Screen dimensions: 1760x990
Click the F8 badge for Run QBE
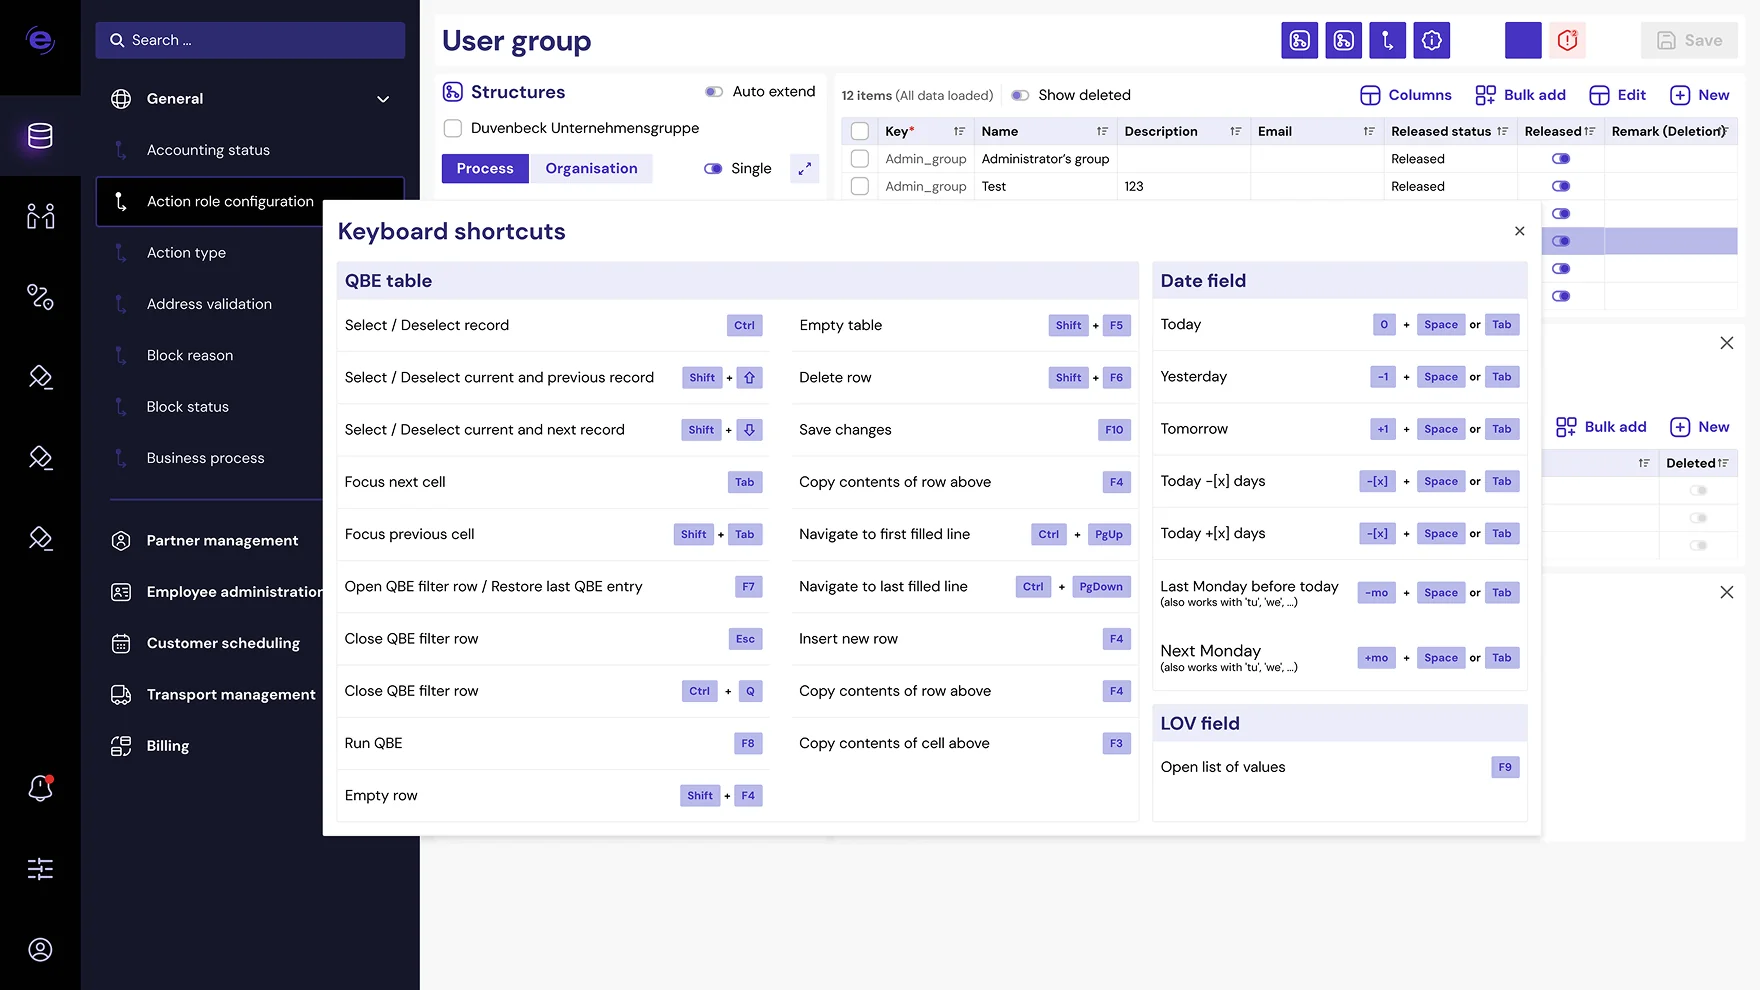coord(748,743)
